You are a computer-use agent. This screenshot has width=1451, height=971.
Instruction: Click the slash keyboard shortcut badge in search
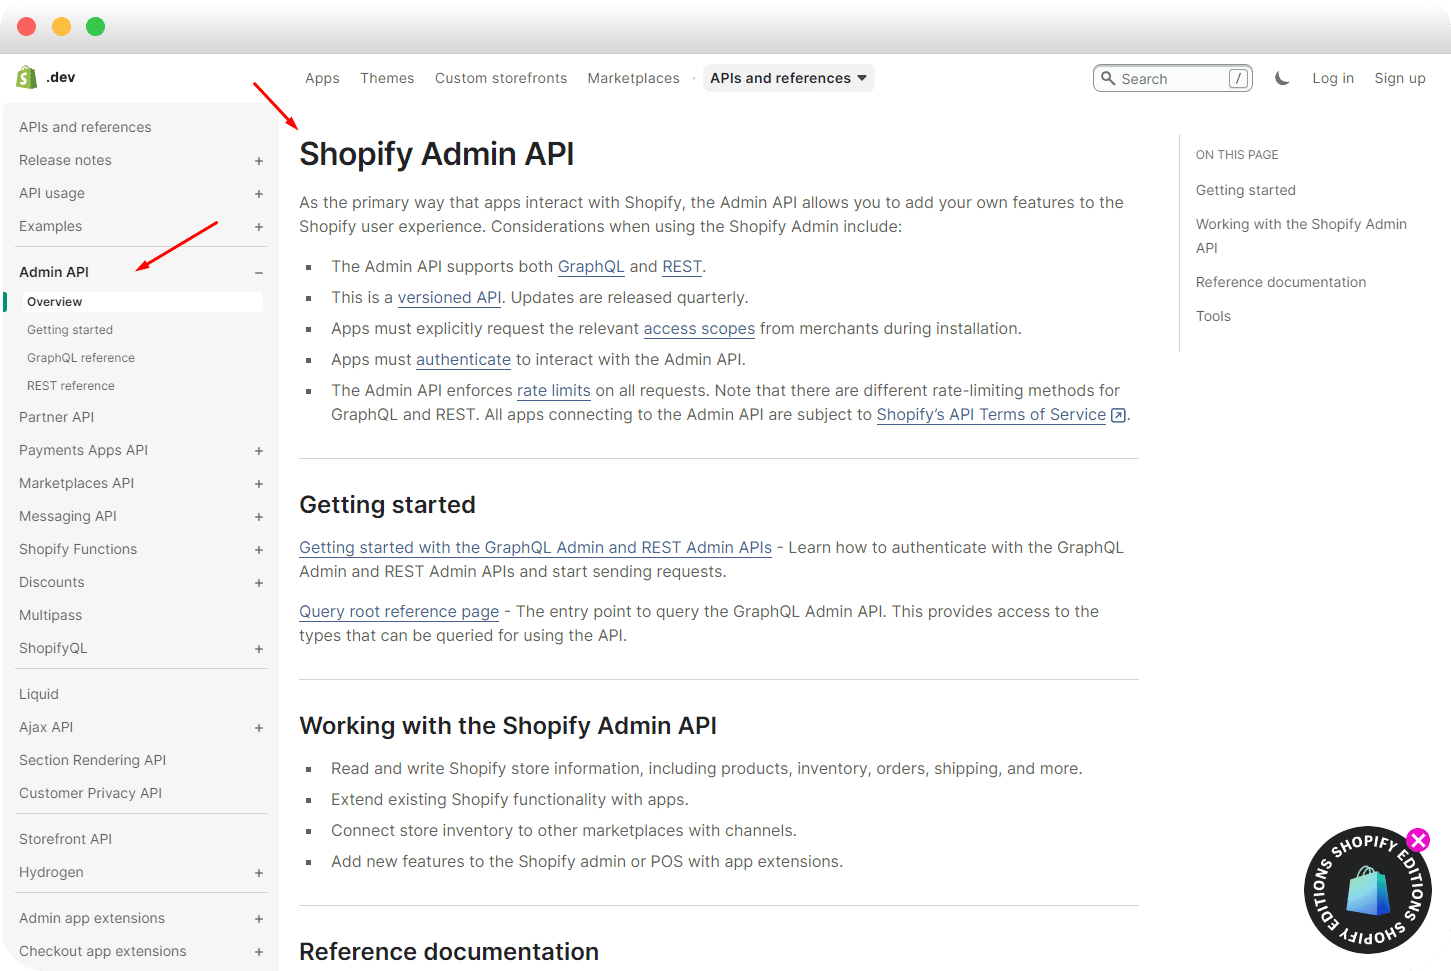pos(1238,78)
